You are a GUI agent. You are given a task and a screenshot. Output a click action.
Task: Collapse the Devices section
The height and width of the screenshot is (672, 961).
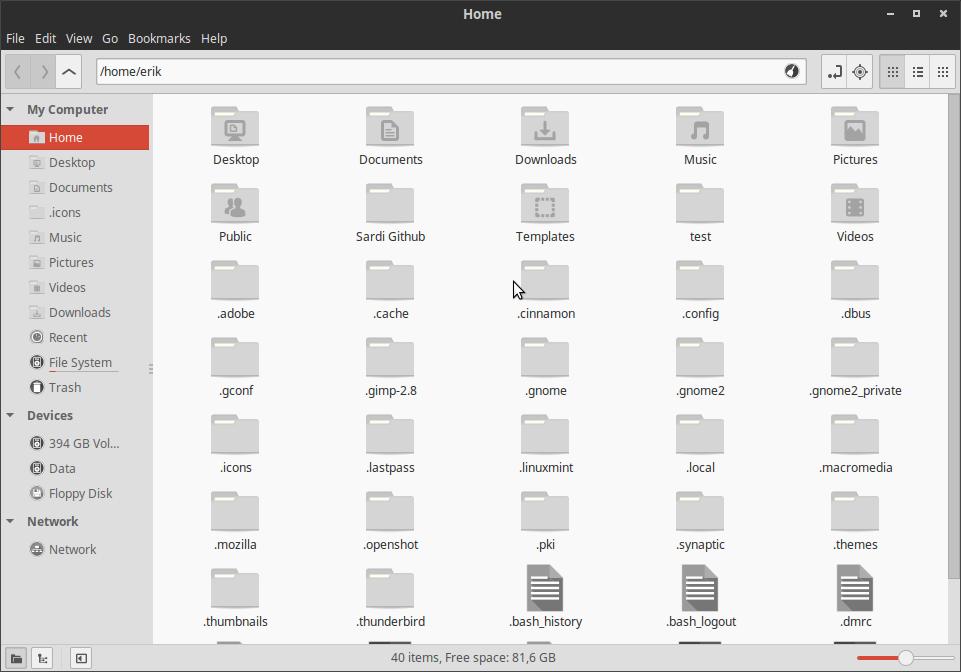point(10,415)
